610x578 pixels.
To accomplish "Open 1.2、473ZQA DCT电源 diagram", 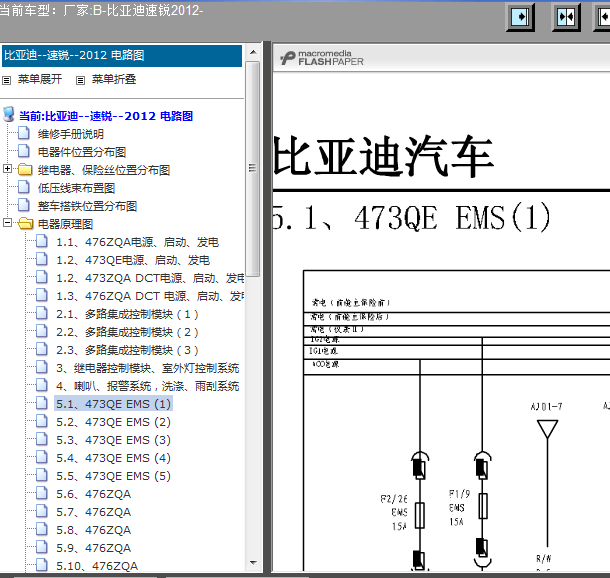I will point(150,278).
